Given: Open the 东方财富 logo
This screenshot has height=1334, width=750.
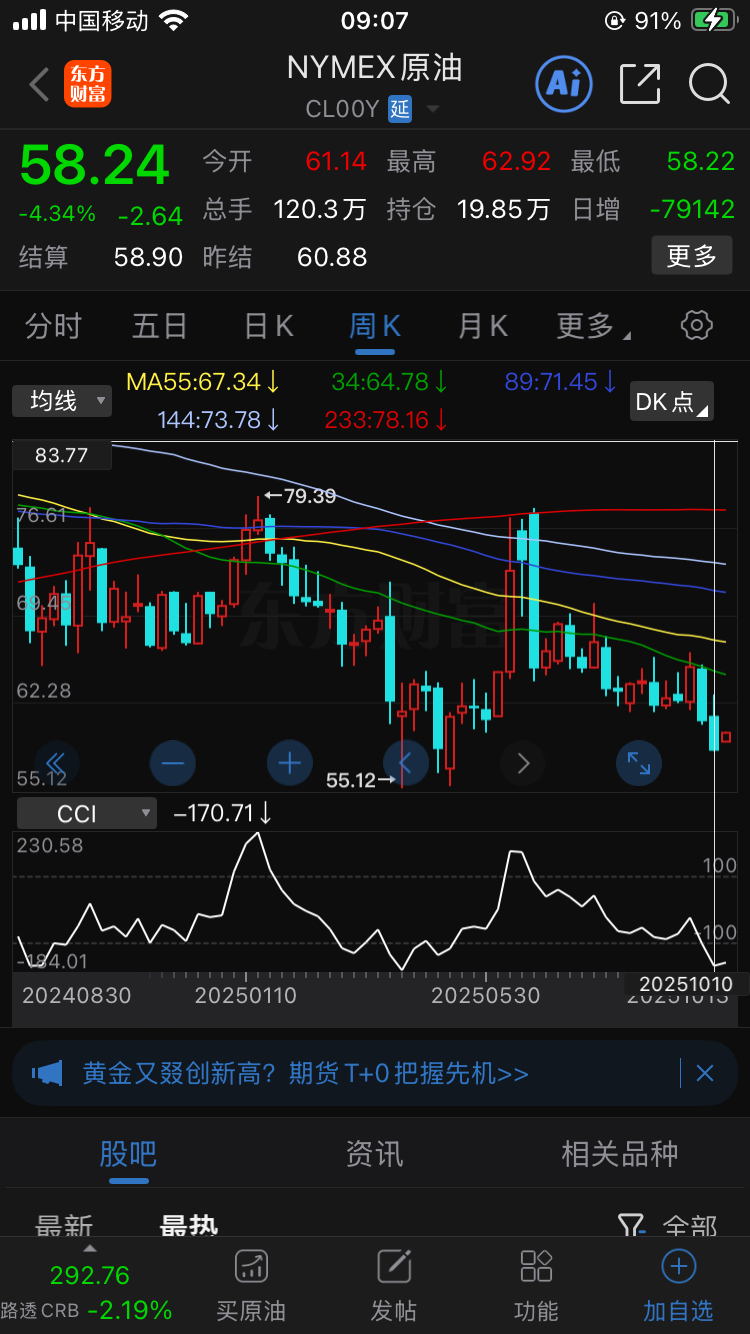Looking at the screenshot, I should [x=88, y=84].
